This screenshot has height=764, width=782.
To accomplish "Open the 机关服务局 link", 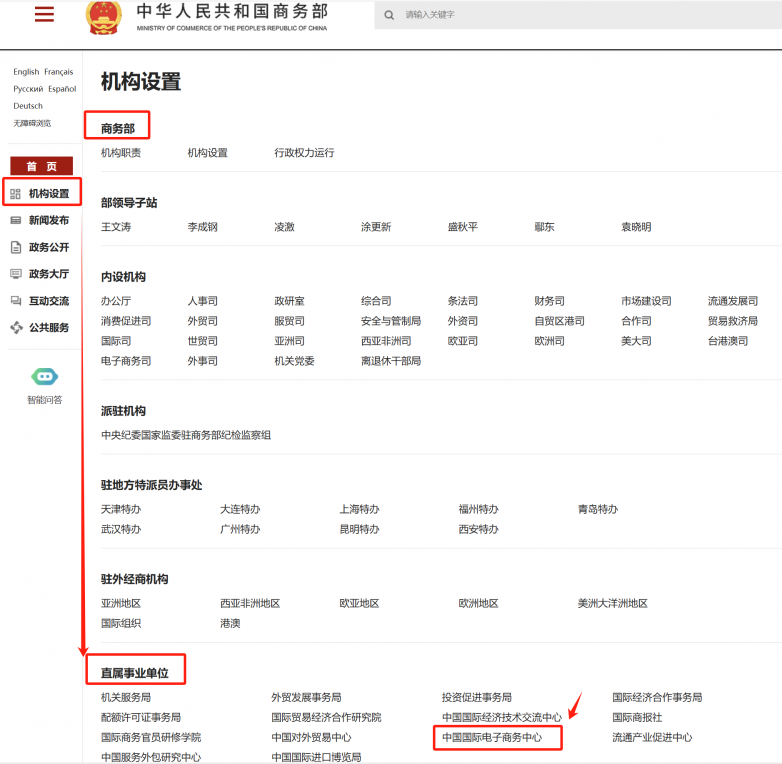I will coord(126,697).
